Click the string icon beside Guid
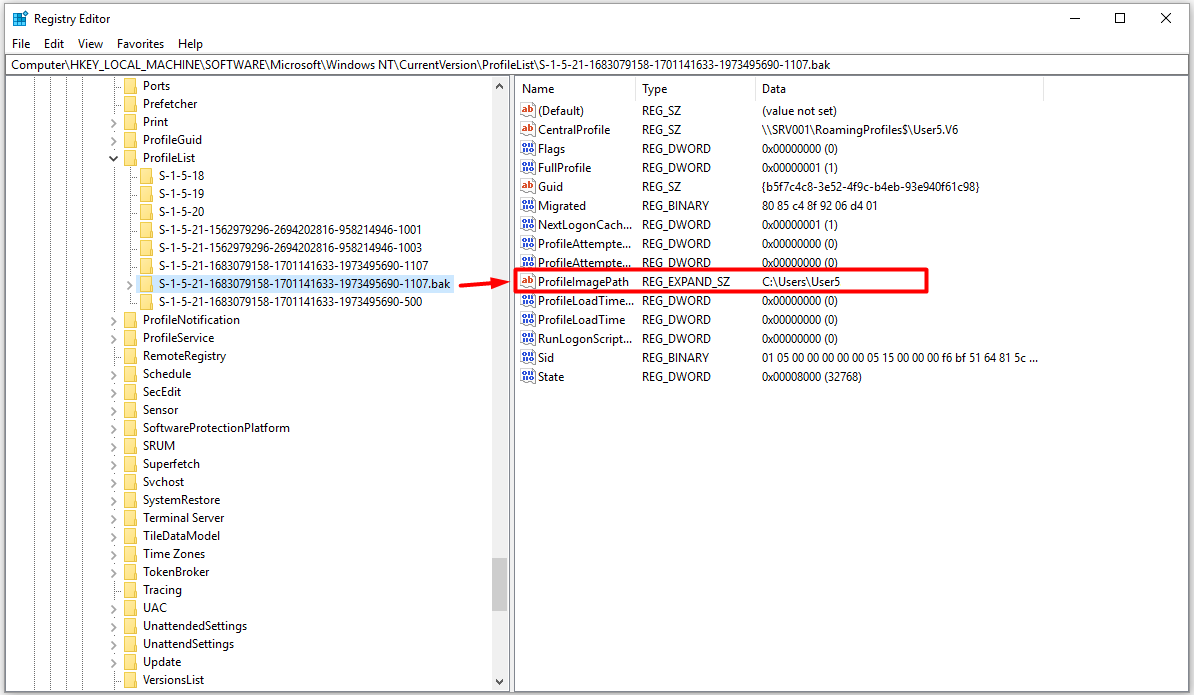1194x695 pixels. 527,187
